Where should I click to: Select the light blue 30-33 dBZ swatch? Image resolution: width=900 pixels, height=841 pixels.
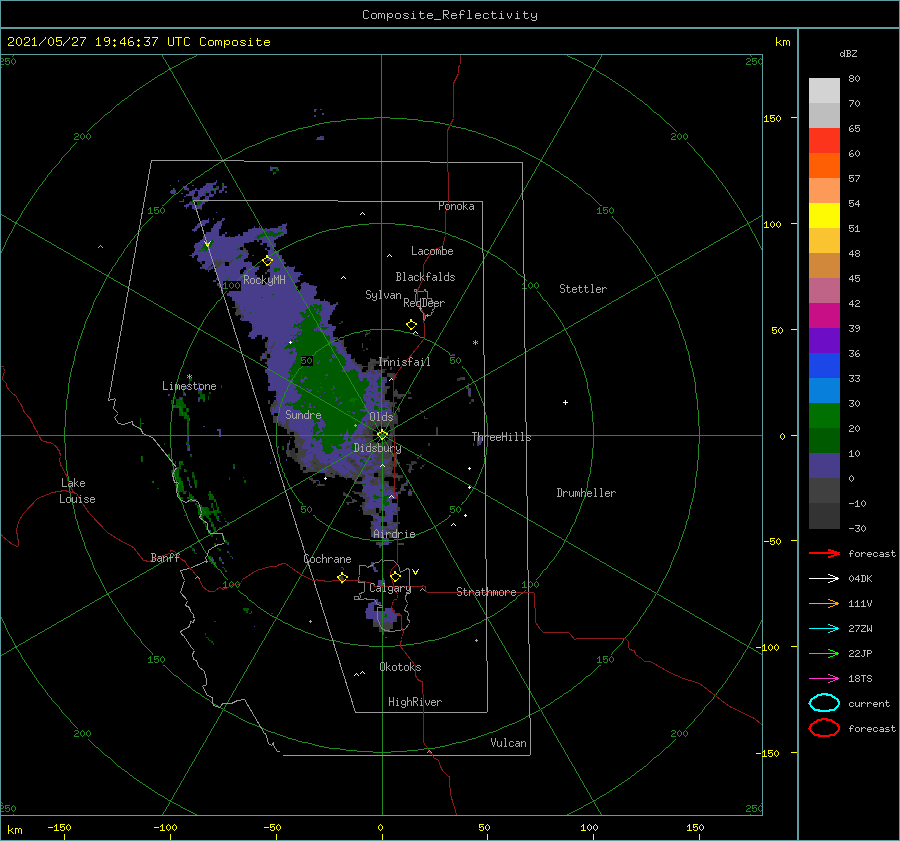point(824,391)
